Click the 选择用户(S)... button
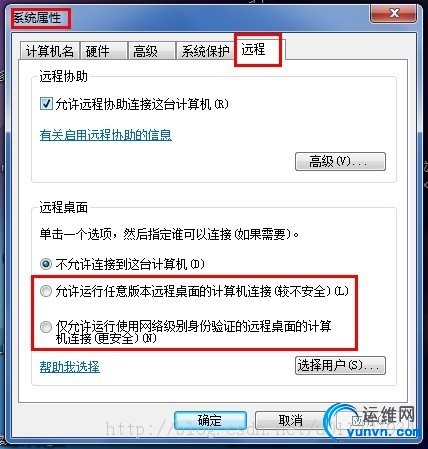428x449 pixels. (x=340, y=365)
